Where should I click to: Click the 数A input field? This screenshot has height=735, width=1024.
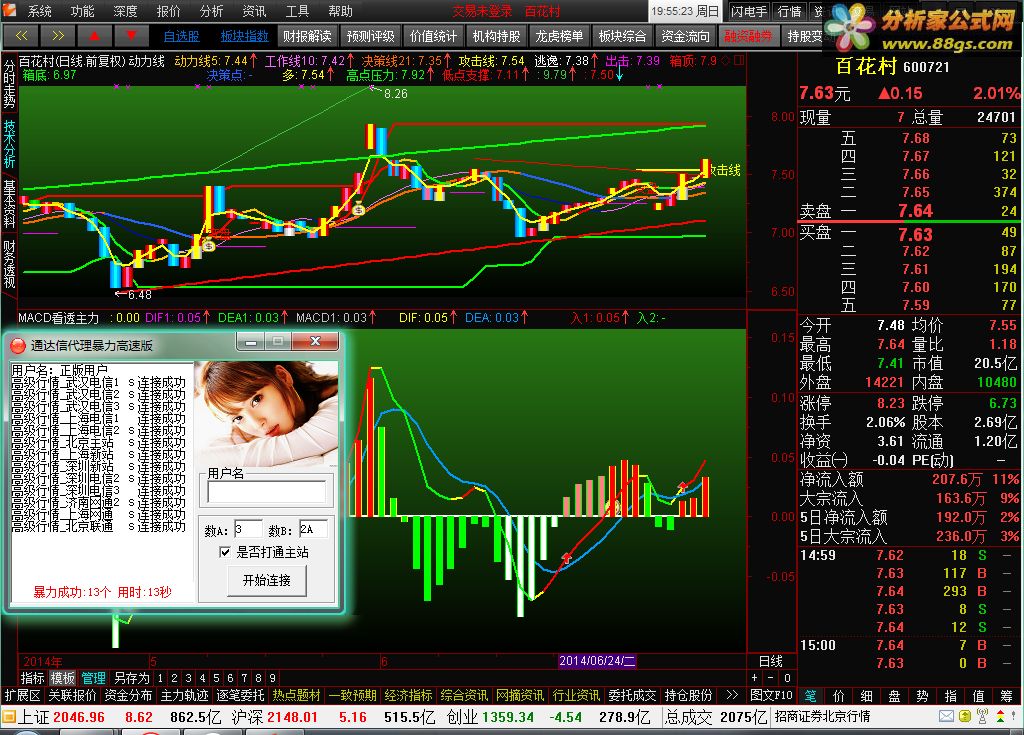point(248,530)
